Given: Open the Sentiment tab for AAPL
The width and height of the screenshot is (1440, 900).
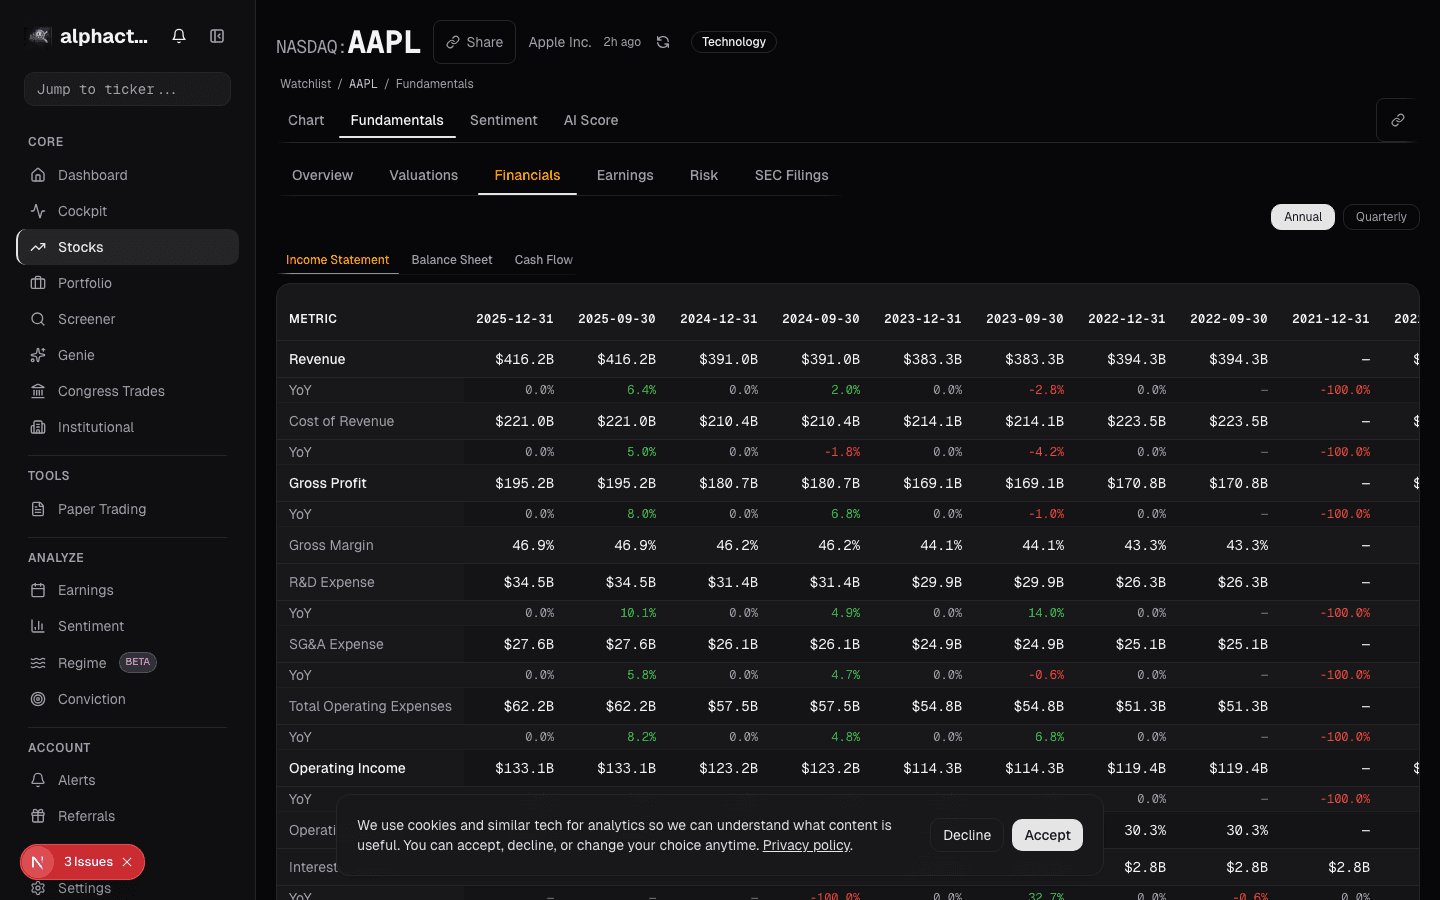Looking at the screenshot, I should tap(504, 120).
